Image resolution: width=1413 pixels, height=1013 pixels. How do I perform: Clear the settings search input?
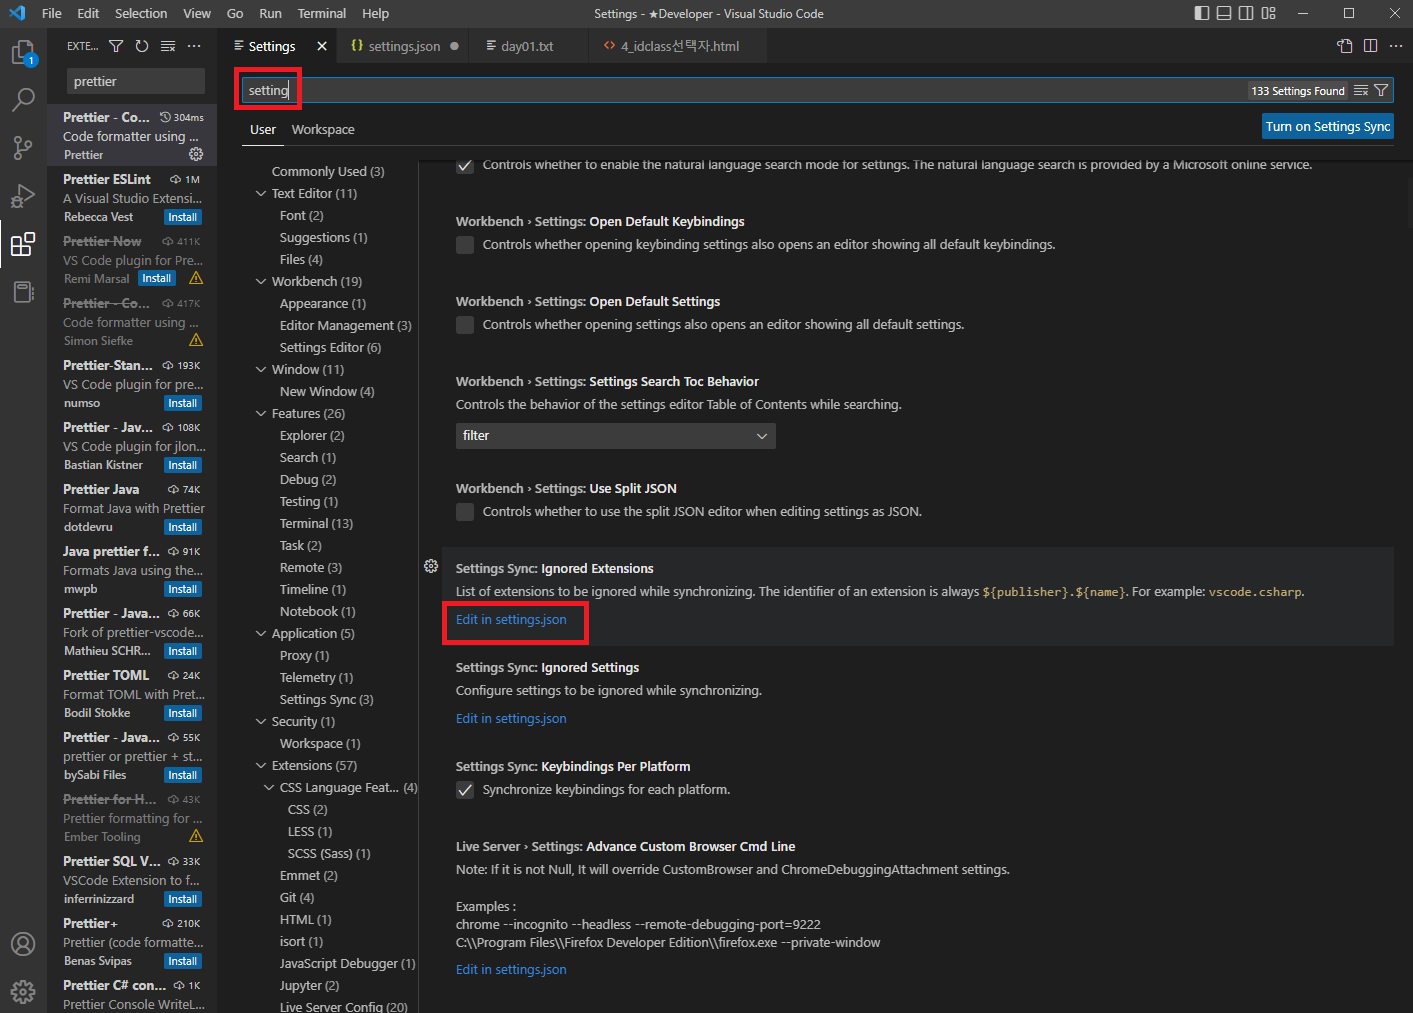click(x=1361, y=90)
